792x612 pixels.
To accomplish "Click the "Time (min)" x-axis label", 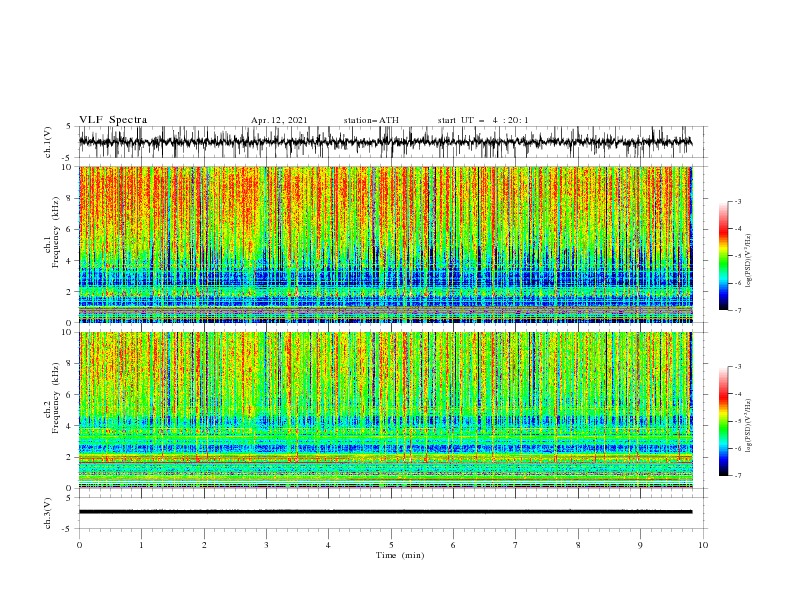I will tap(400, 555).
